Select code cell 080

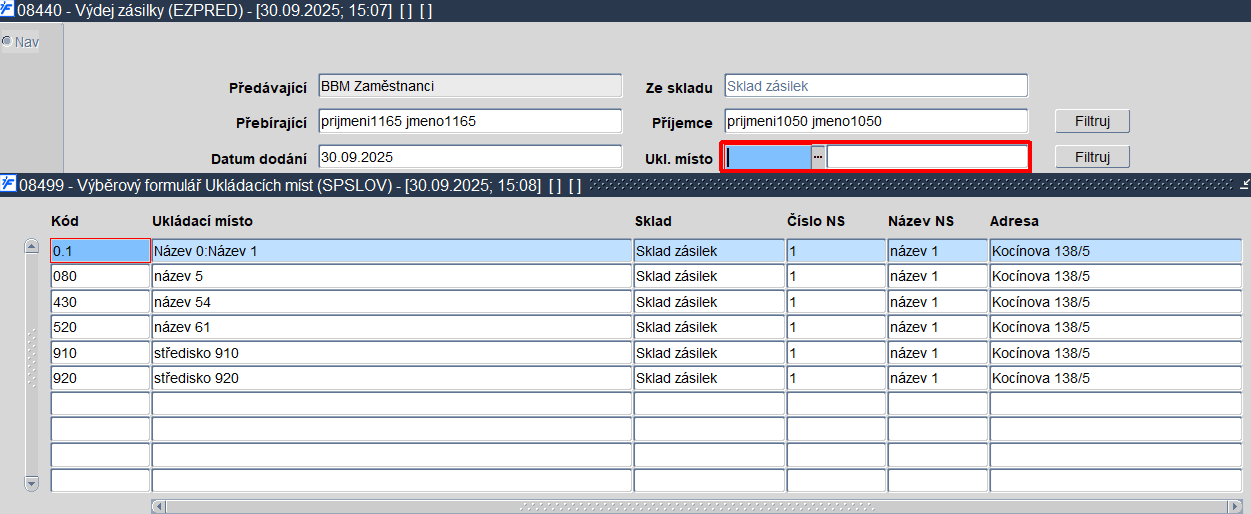point(100,276)
